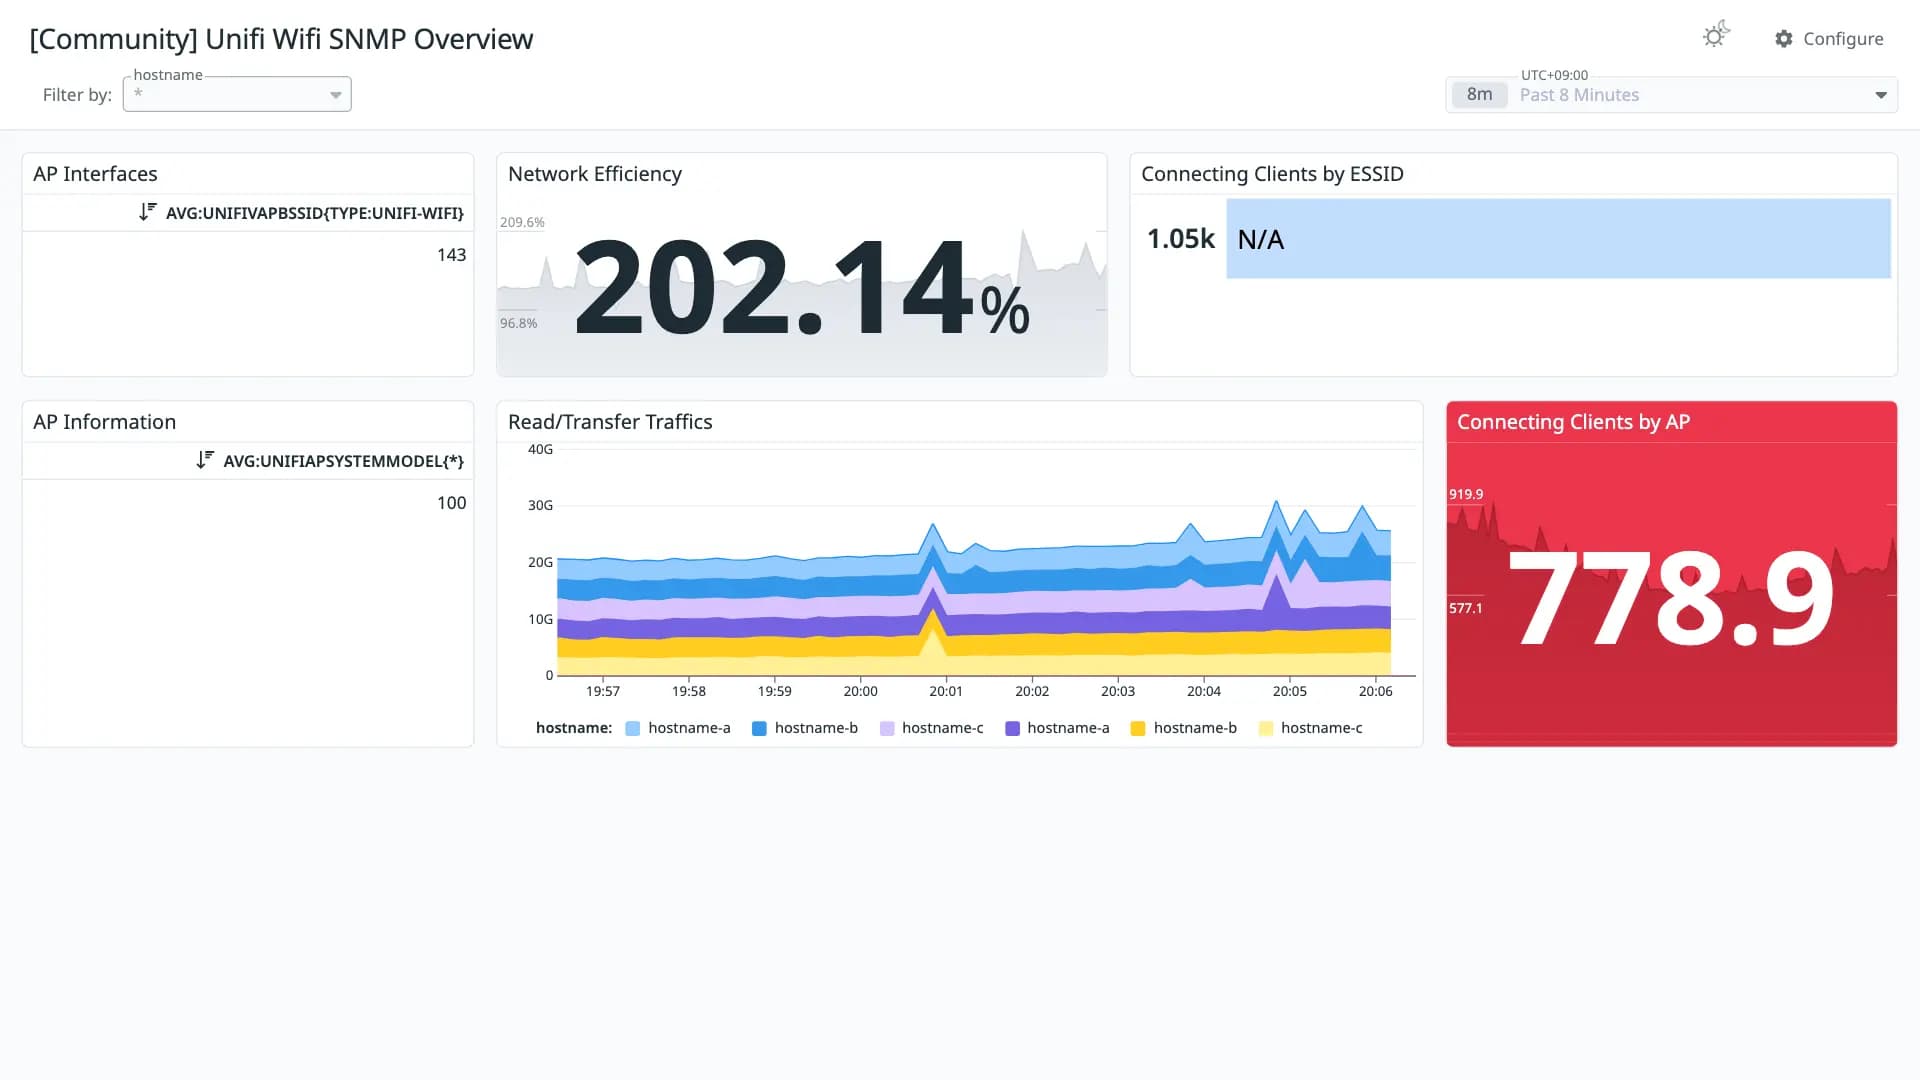Click the 8m time range badge

[x=1479, y=95]
